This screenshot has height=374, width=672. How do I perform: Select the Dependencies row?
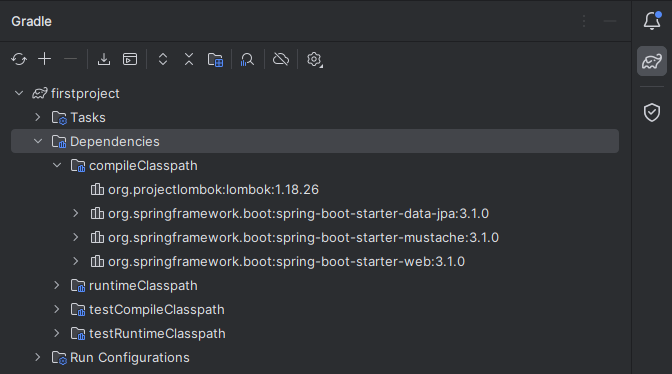(x=315, y=141)
